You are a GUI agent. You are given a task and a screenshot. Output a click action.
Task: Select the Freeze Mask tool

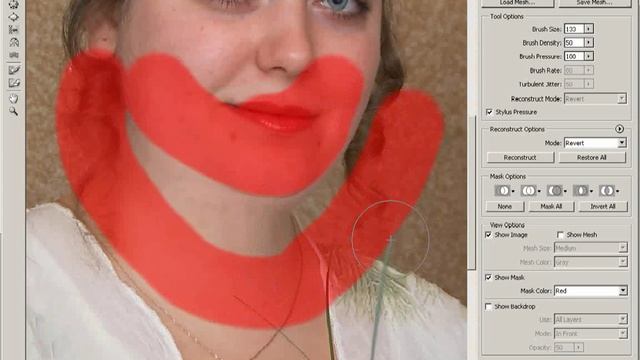point(14,70)
